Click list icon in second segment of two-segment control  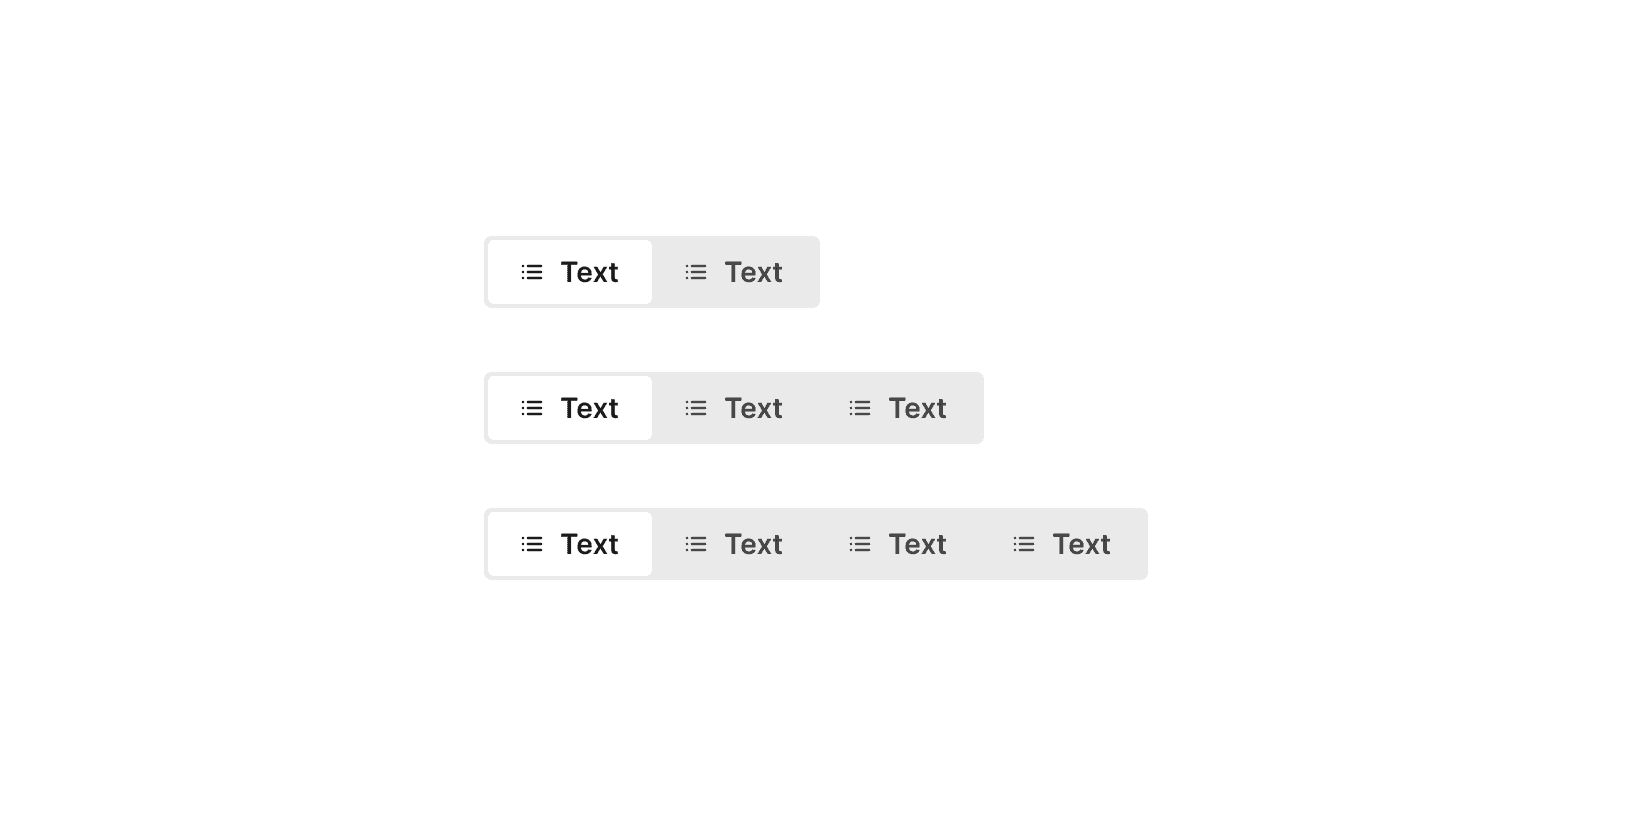[696, 272]
